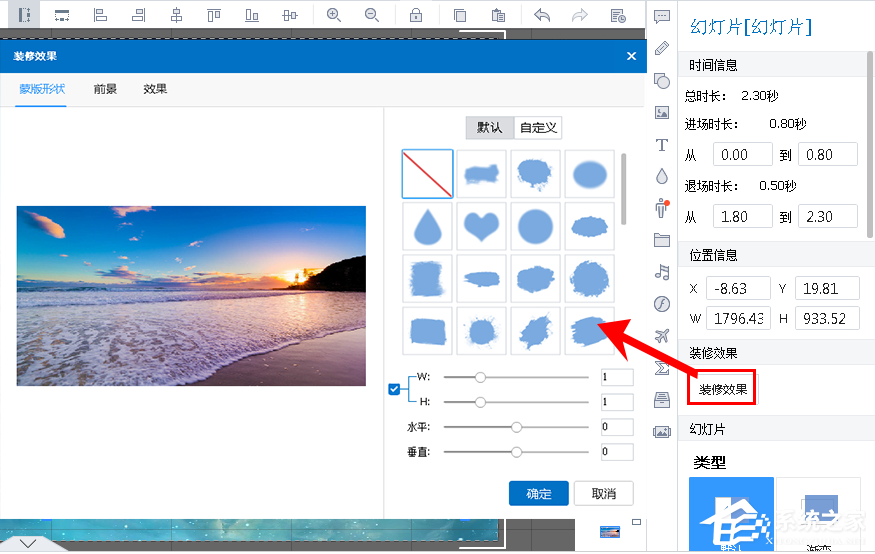This screenshot has height=554, width=875.
Task: Click the Y position field 19.81
Action: 827,288
